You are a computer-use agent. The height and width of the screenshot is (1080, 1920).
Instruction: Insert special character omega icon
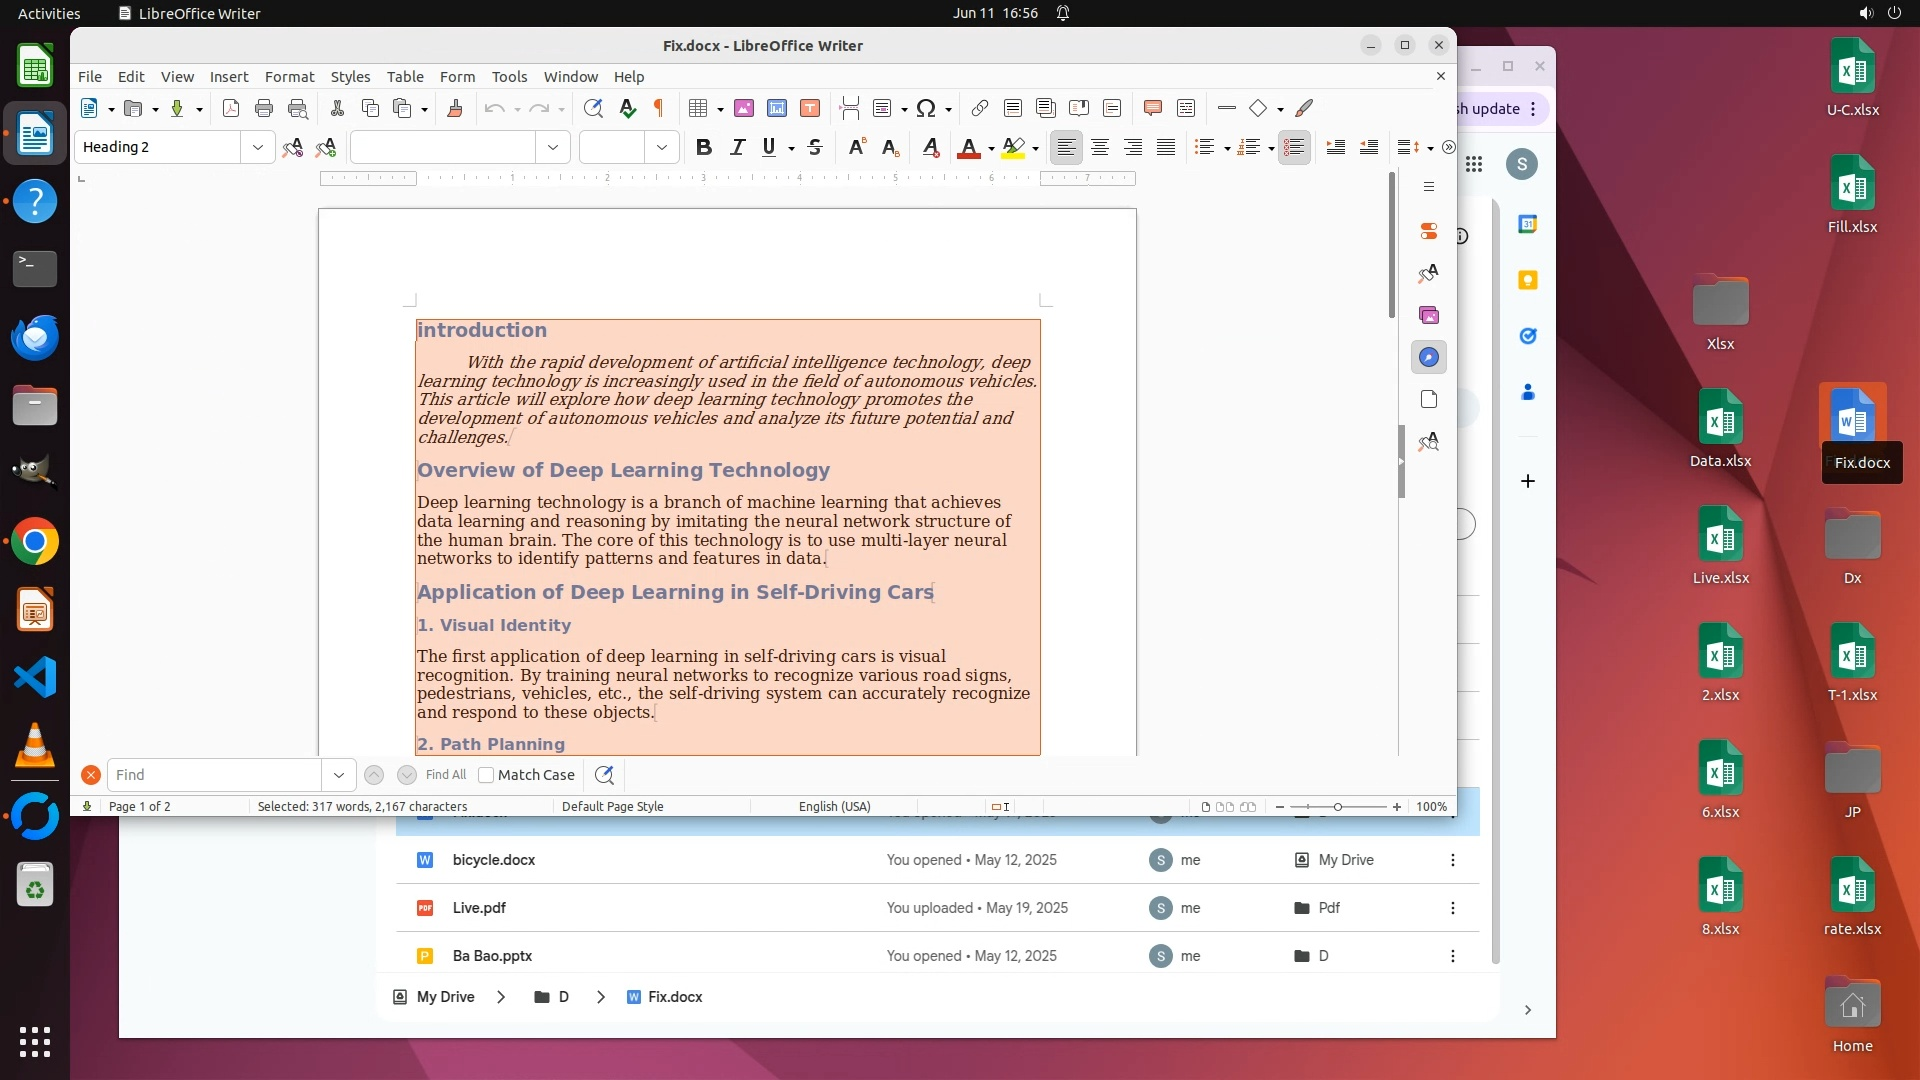(926, 108)
